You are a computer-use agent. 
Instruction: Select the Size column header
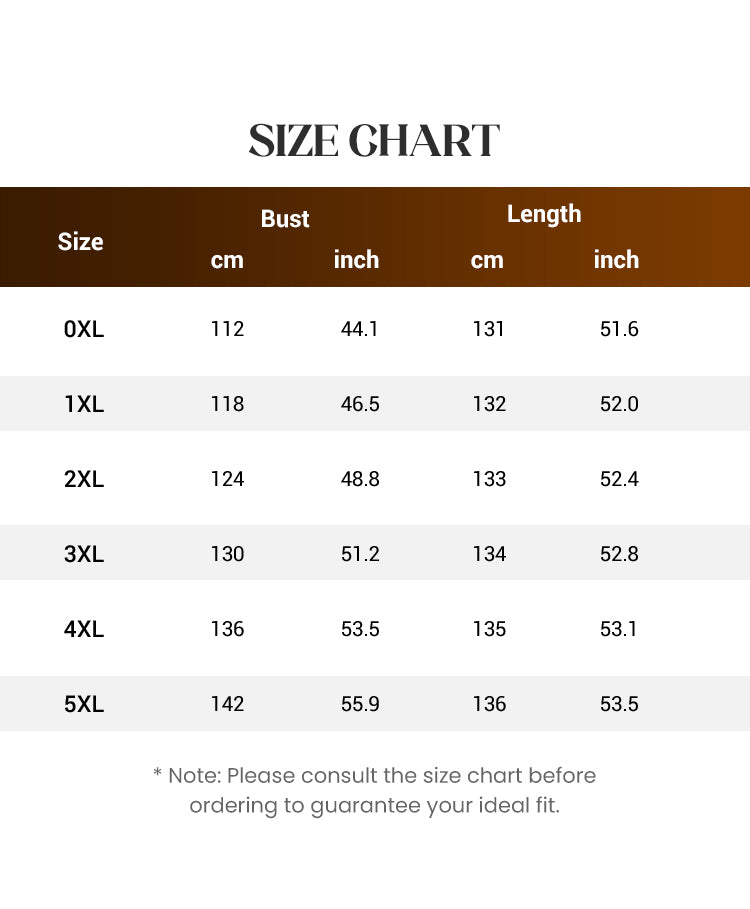81,242
